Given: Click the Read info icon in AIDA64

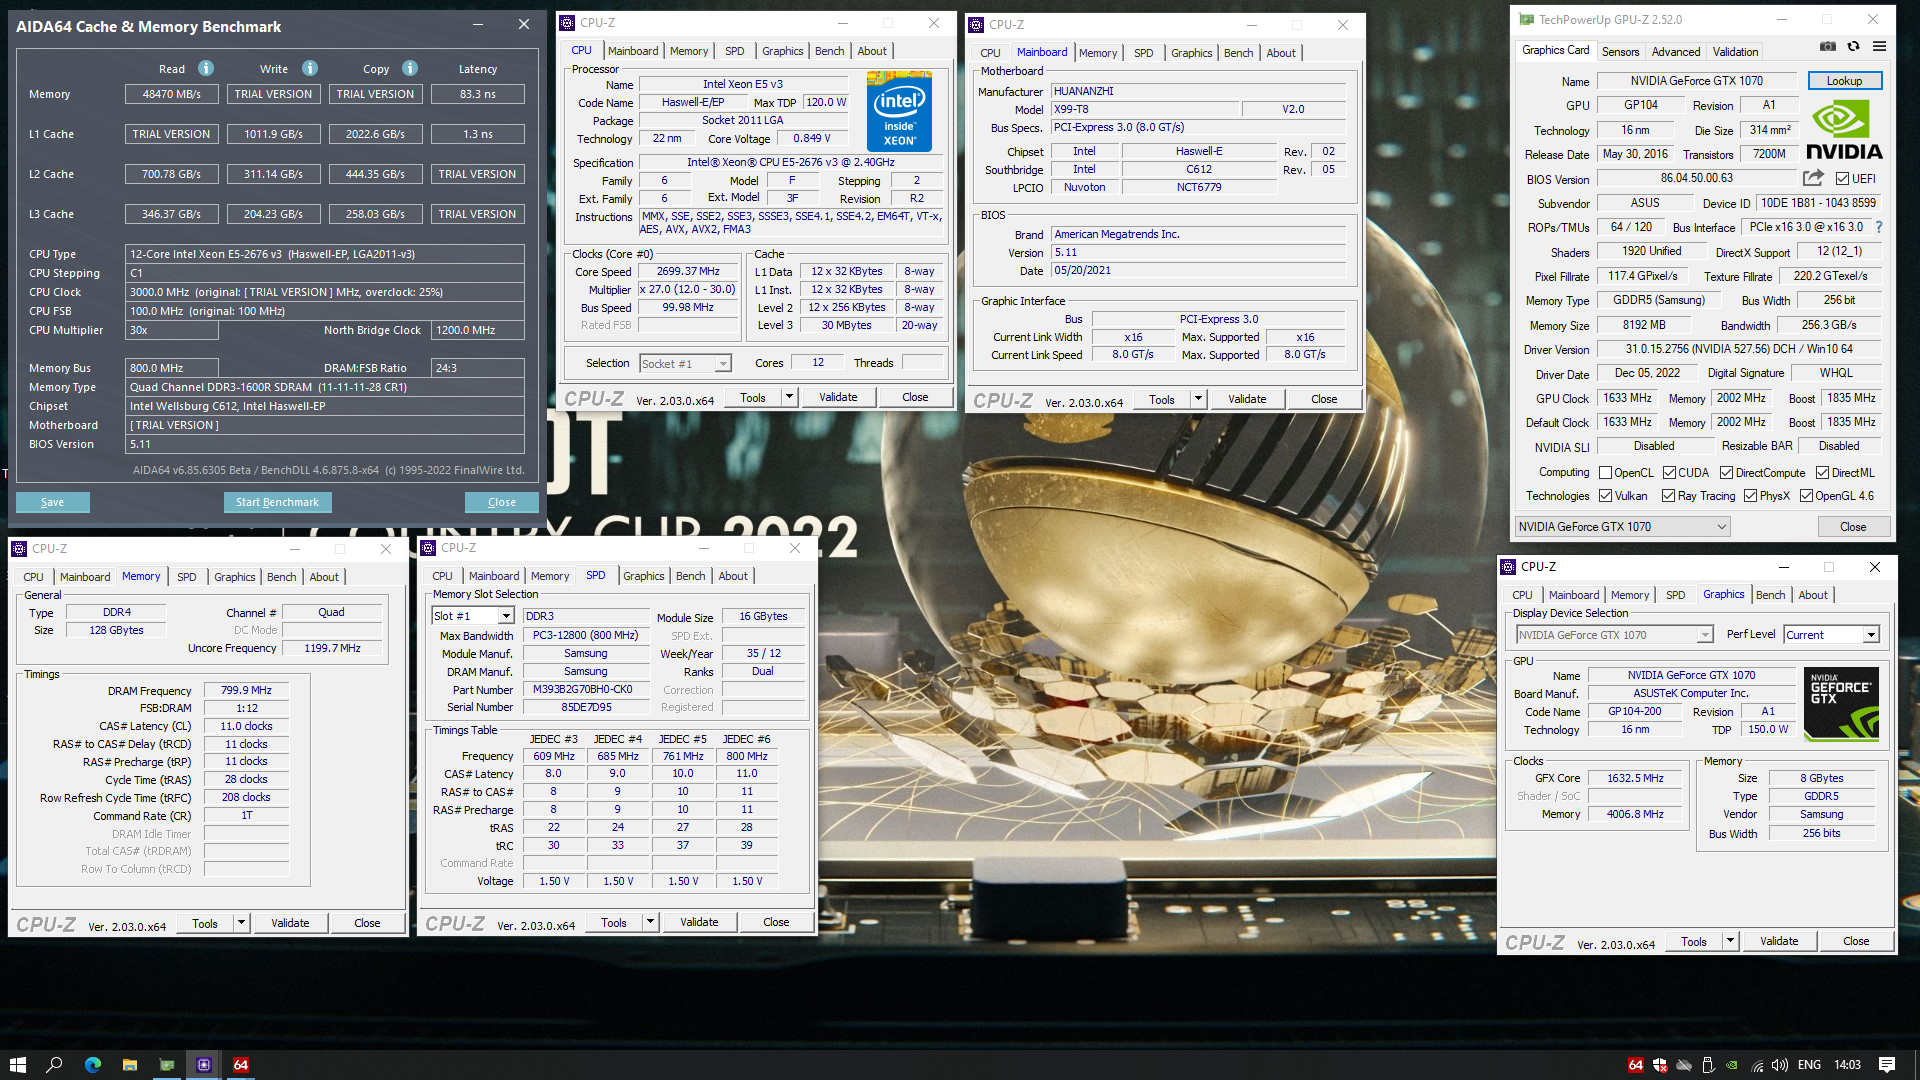Looking at the screenshot, I should 206,68.
